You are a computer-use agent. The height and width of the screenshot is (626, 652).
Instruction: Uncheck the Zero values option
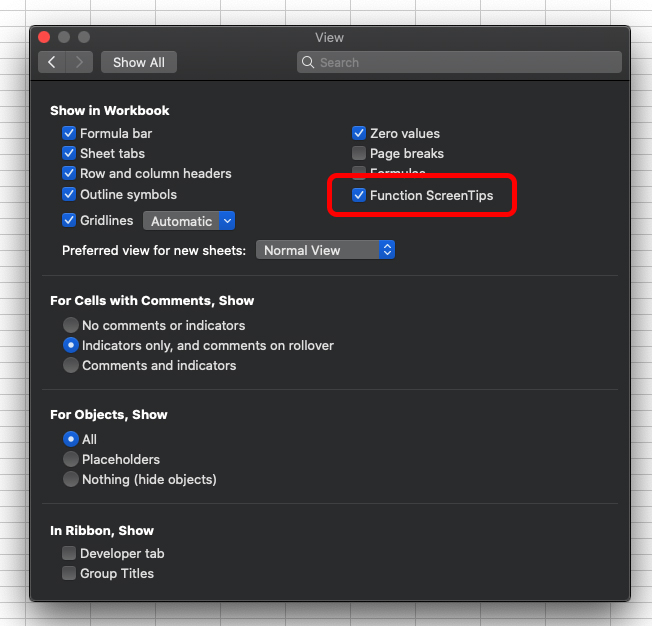coord(359,133)
